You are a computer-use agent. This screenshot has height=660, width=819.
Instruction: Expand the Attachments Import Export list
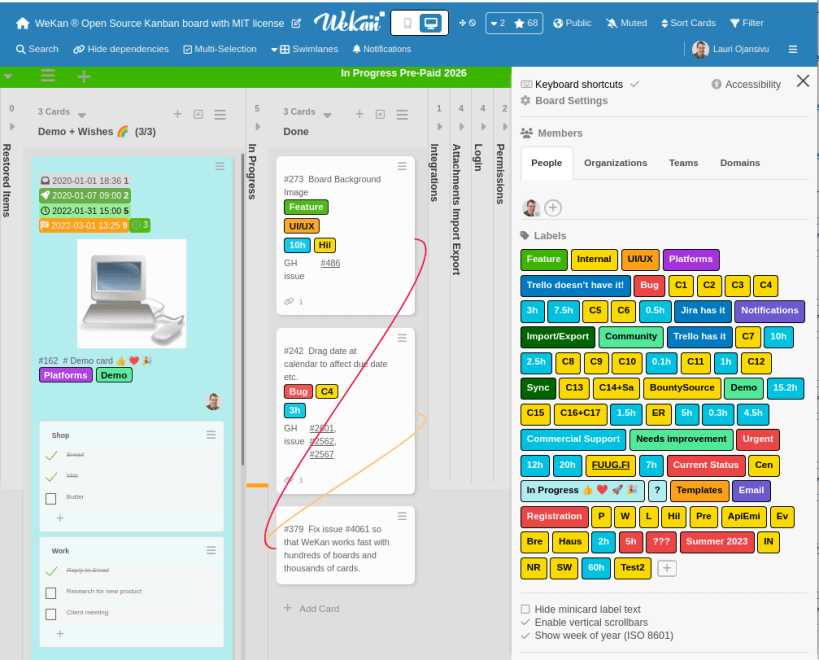(x=461, y=126)
